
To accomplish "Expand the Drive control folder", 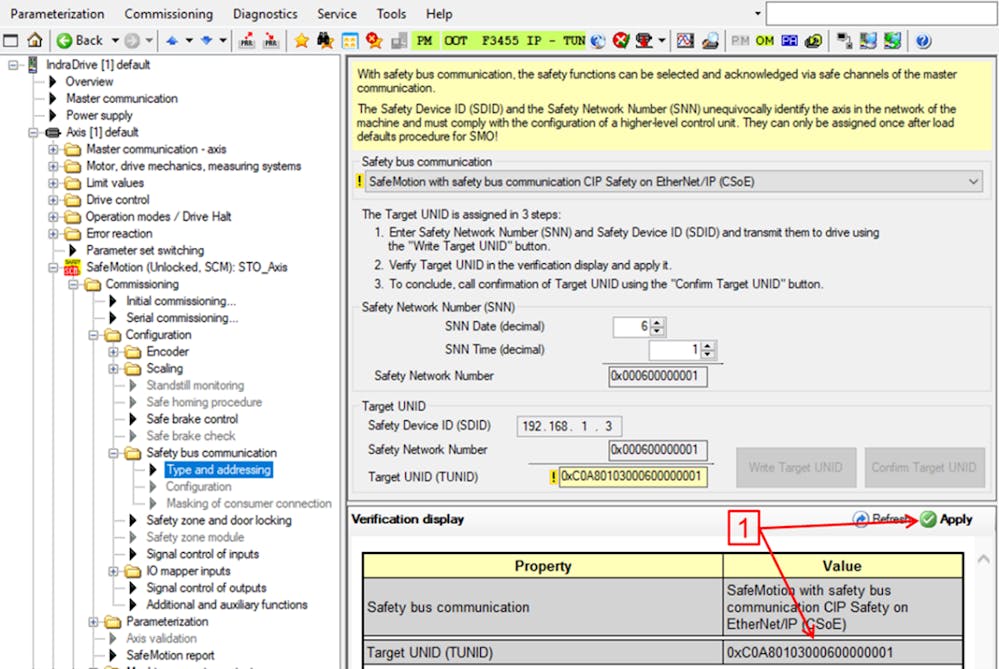I will [x=54, y=200].
